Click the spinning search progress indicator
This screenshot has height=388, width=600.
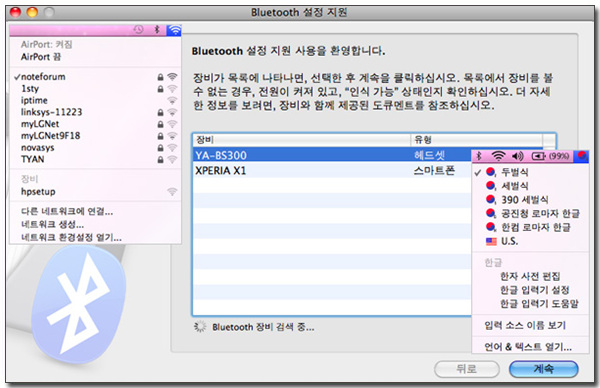(x=200, y=327)
